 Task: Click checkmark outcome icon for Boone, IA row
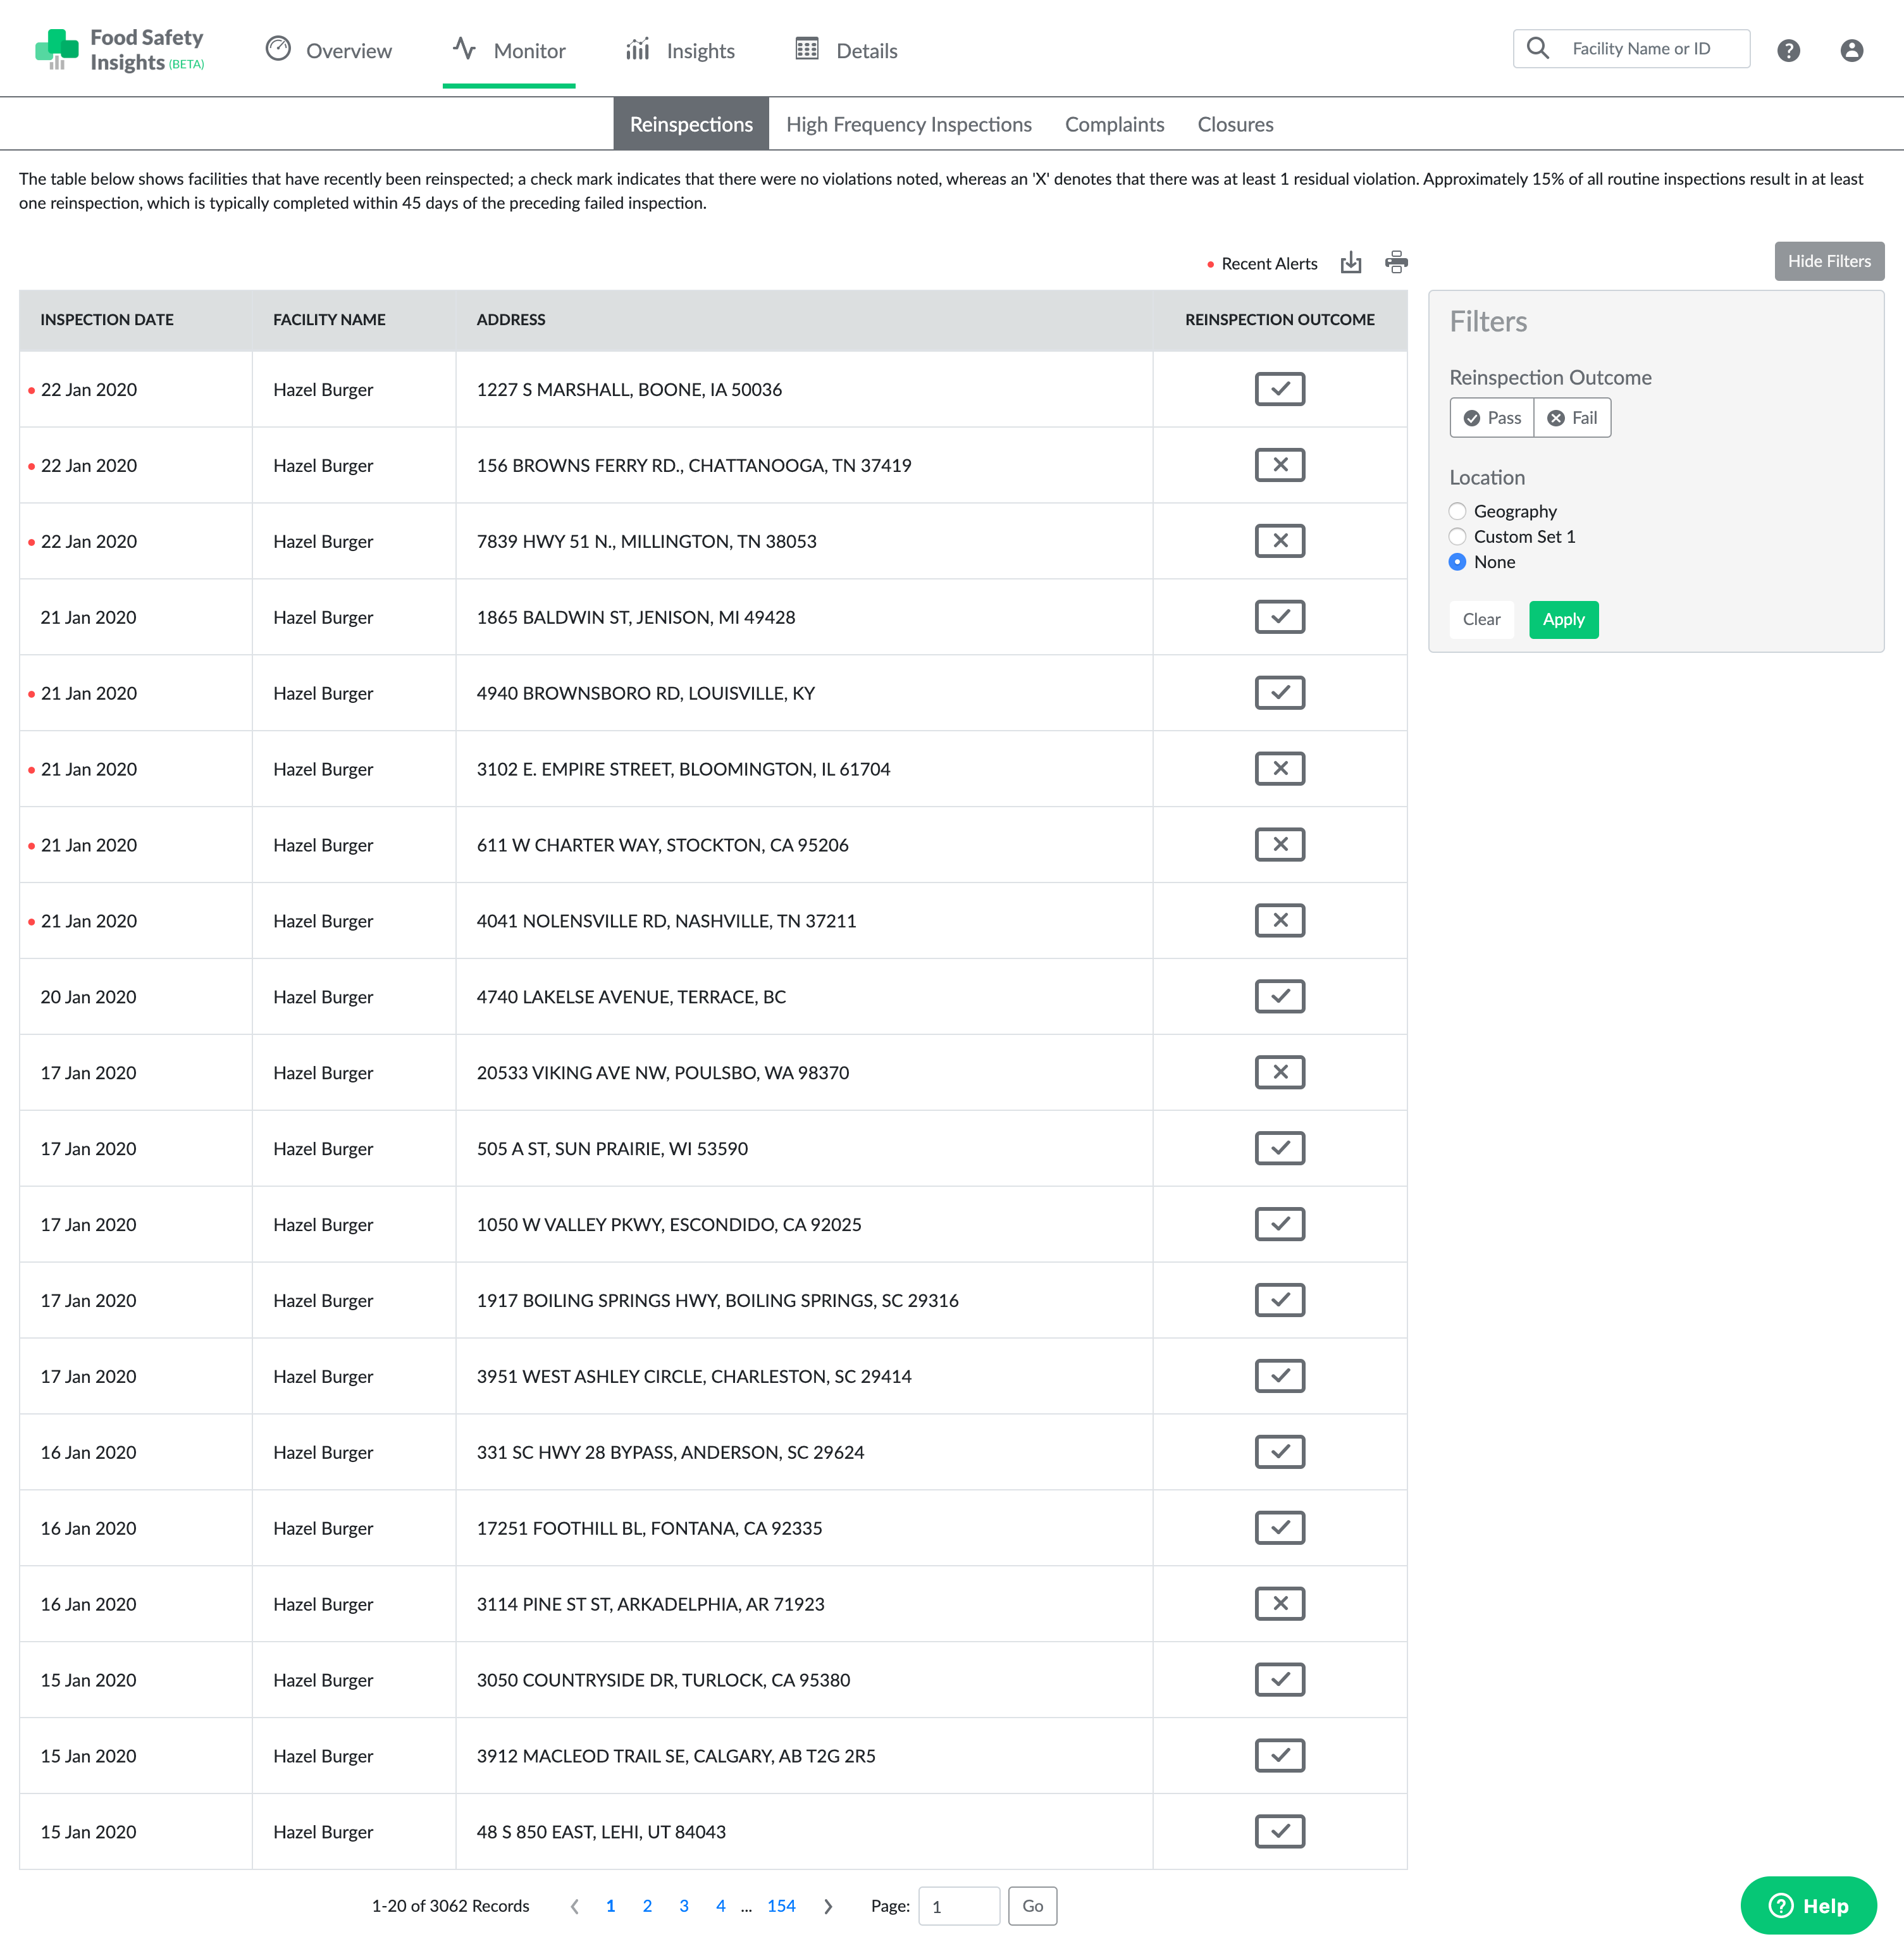1279,389
